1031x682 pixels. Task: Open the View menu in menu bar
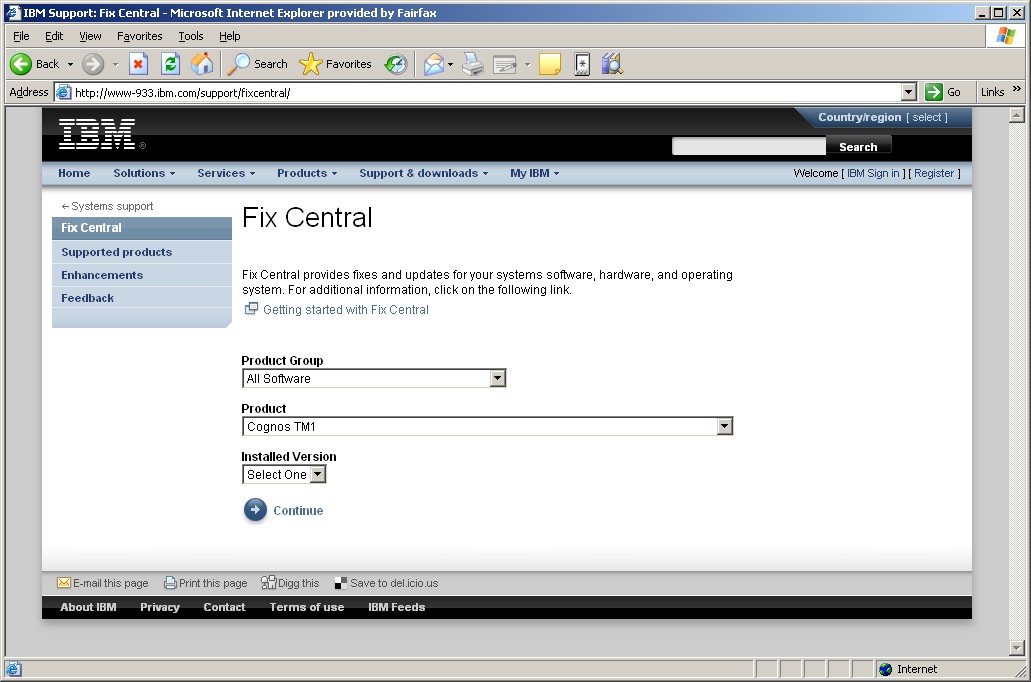[x=90, y=36]
